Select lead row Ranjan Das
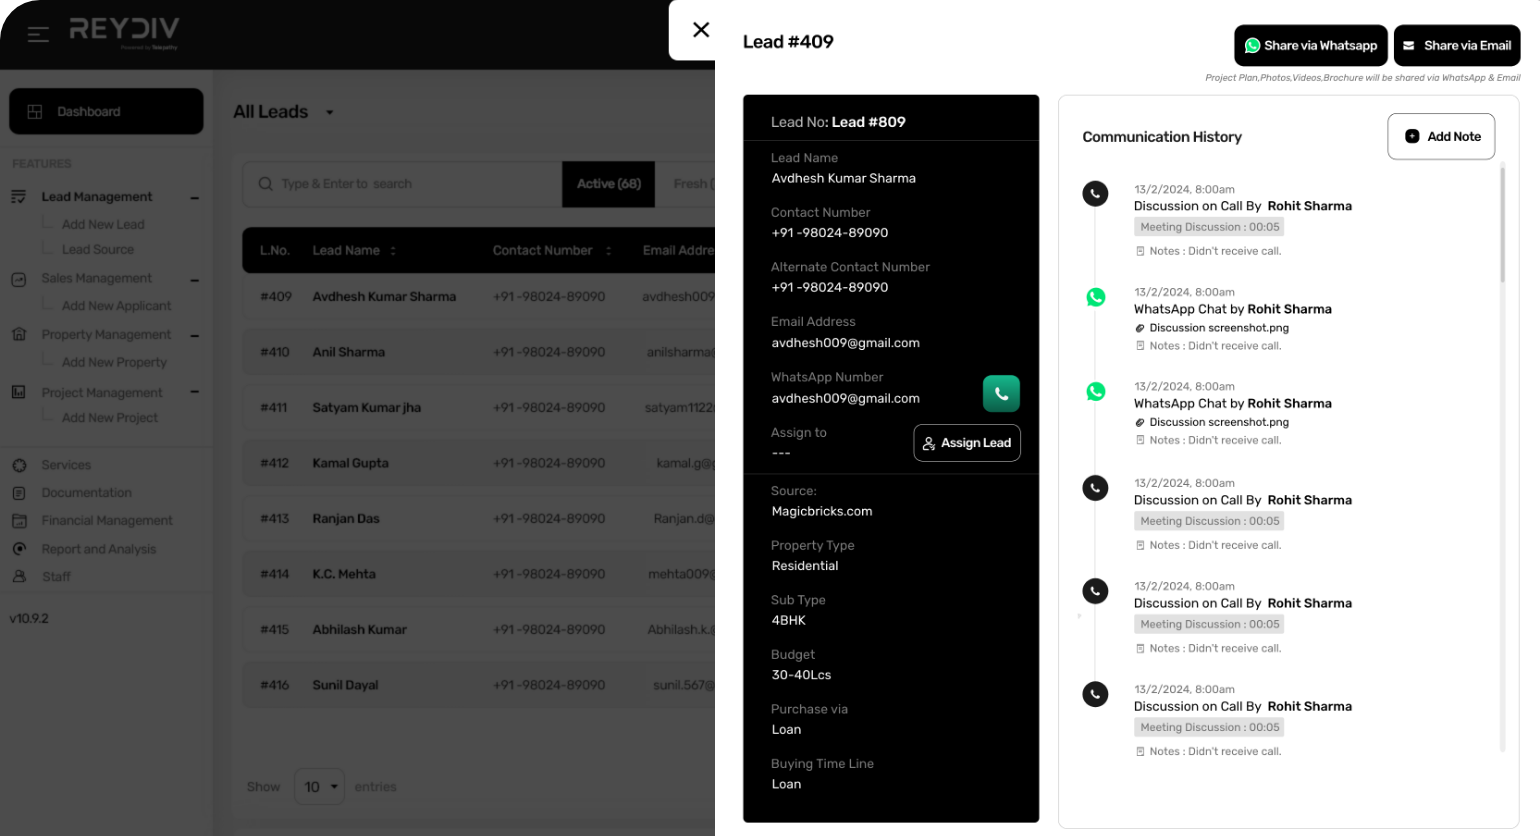The image size is (1540, 836). click(479, 519)
